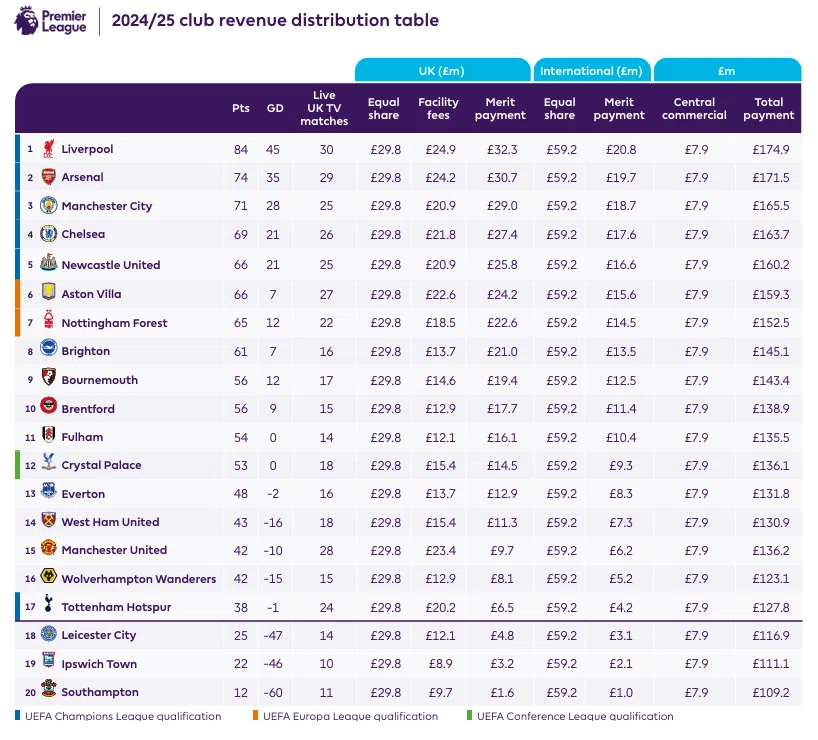Image resolution: width=818 pixels, height=740 pixels.
Task: Select orange UEFA Europa League legend swatch
Action: [255, 715]
